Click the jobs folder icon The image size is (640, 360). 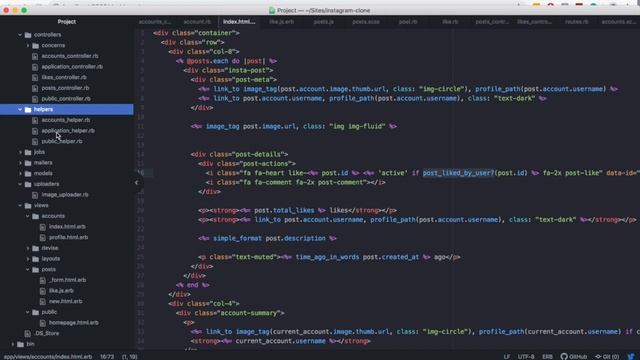(x=28, y=152)
